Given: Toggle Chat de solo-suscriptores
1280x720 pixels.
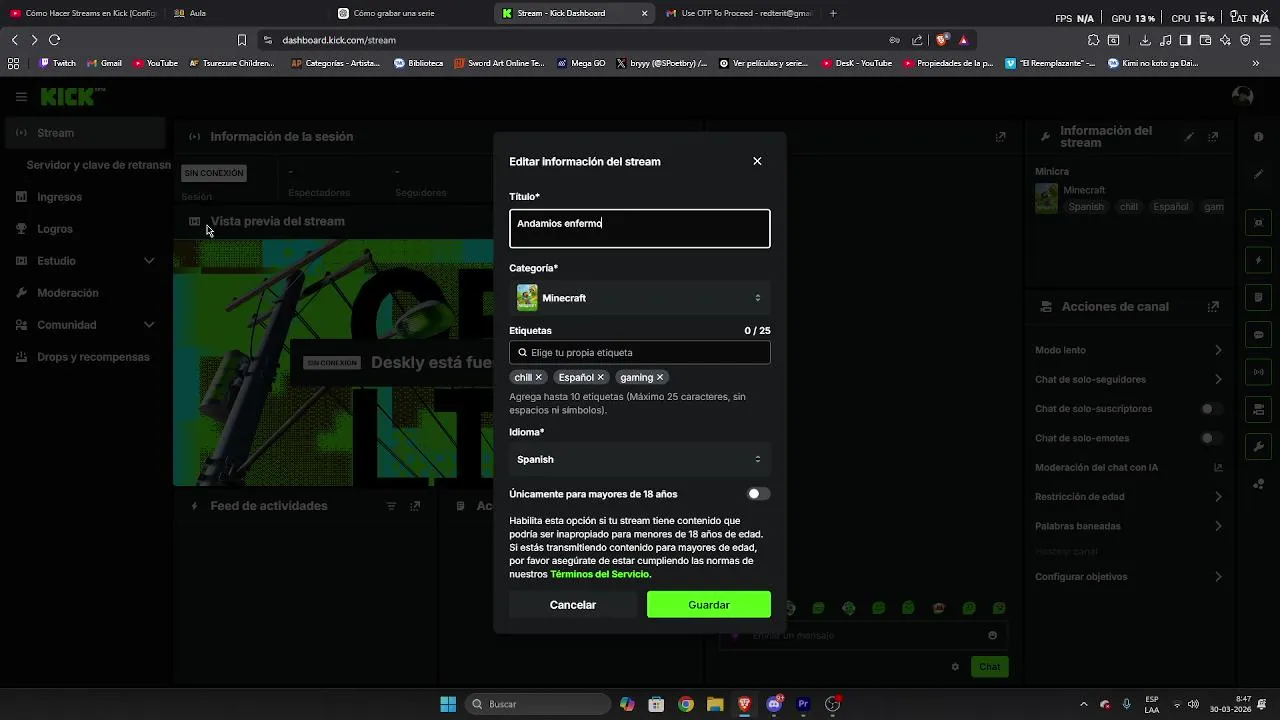Looking at the screenshot, I should [x=1211, y=409].
